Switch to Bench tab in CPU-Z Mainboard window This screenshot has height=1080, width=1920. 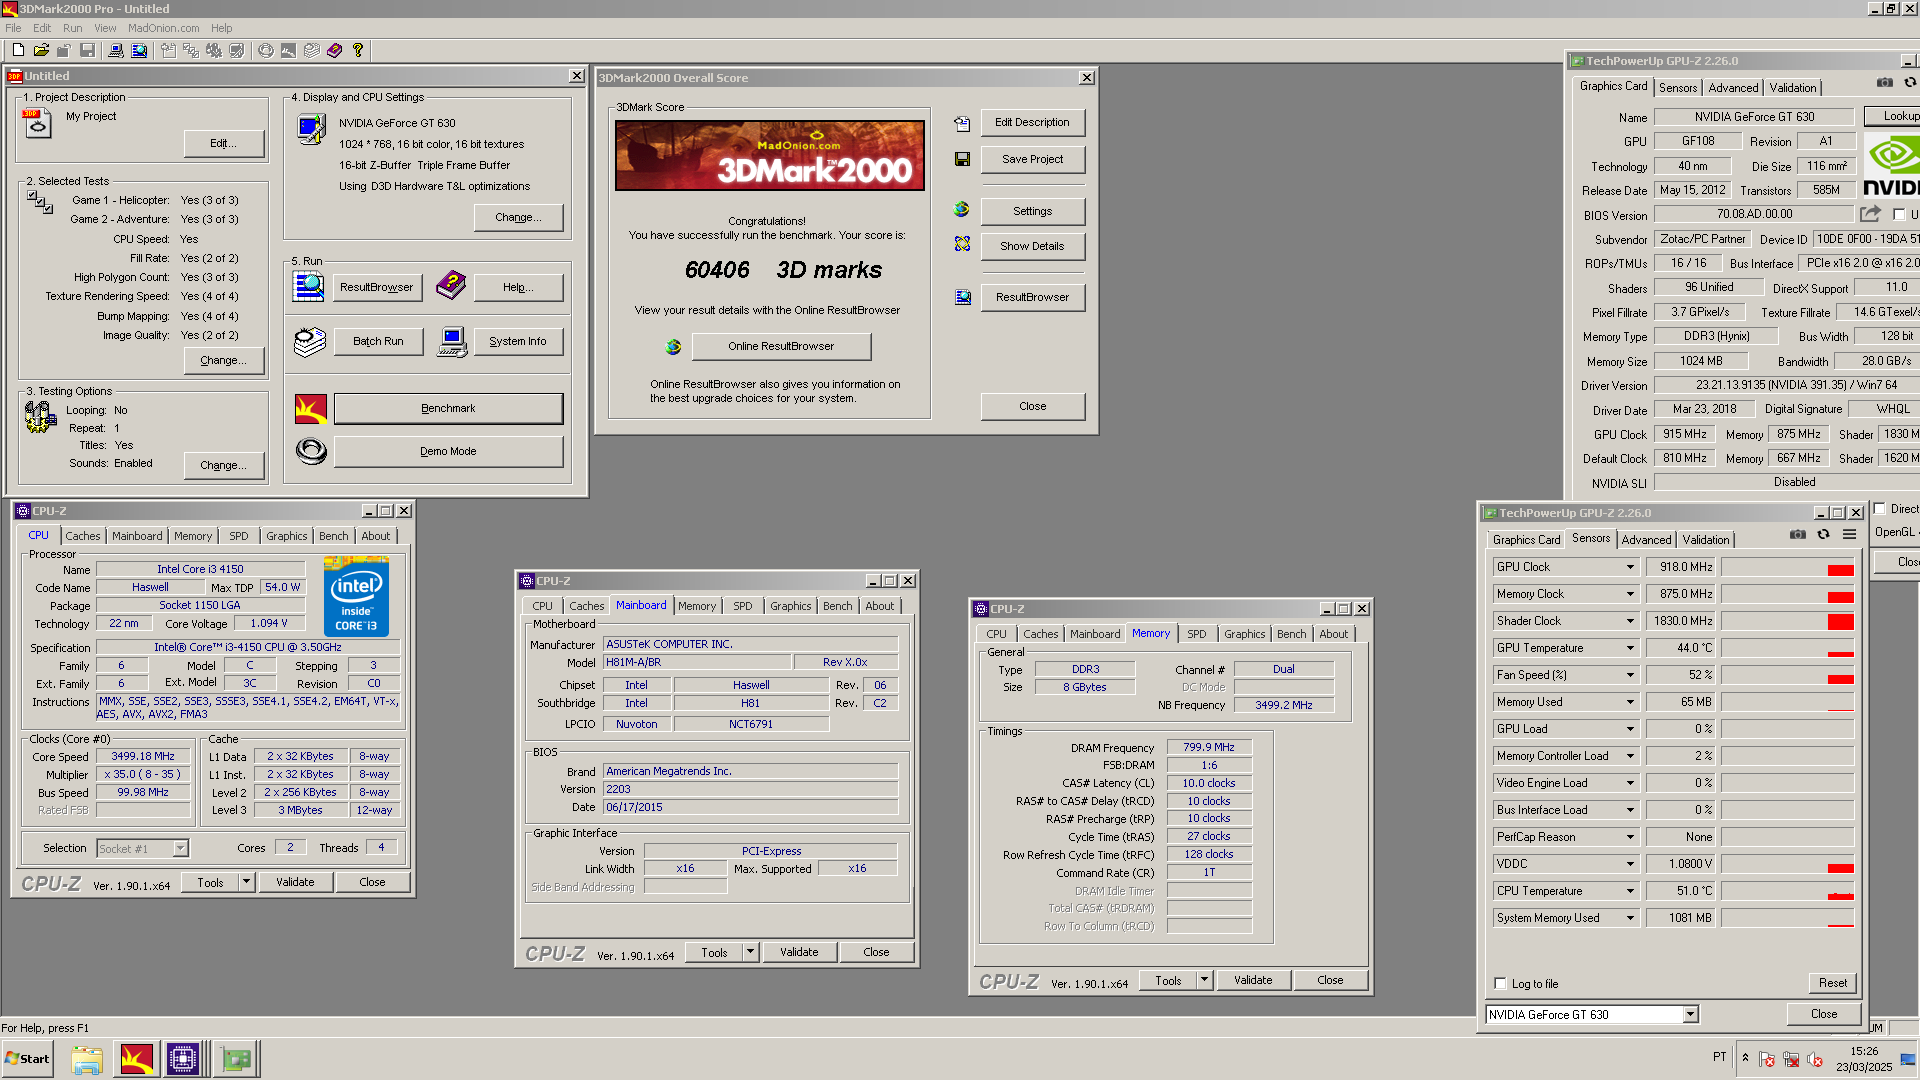838,606
